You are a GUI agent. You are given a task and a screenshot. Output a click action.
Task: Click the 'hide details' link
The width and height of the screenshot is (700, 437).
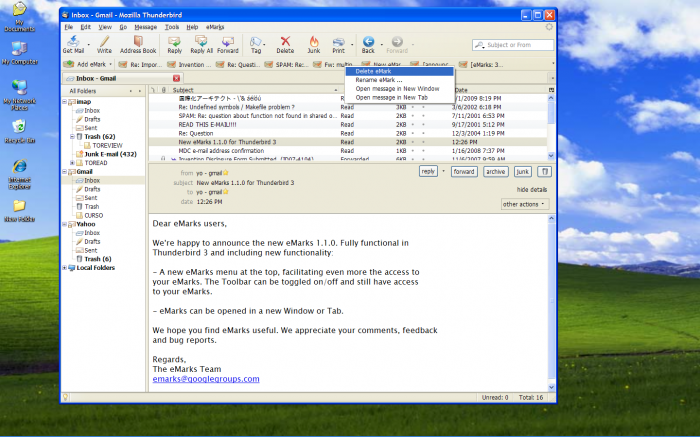point(532,190)
